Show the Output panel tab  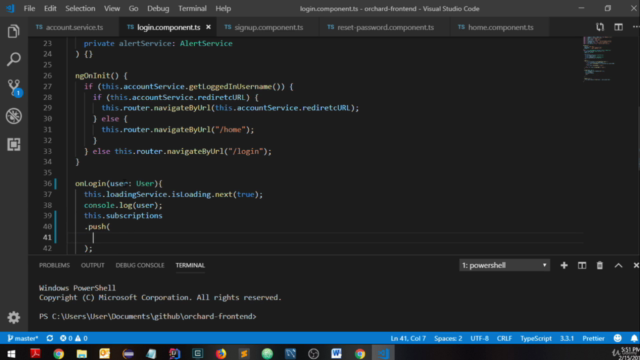(x=93, y=265)
